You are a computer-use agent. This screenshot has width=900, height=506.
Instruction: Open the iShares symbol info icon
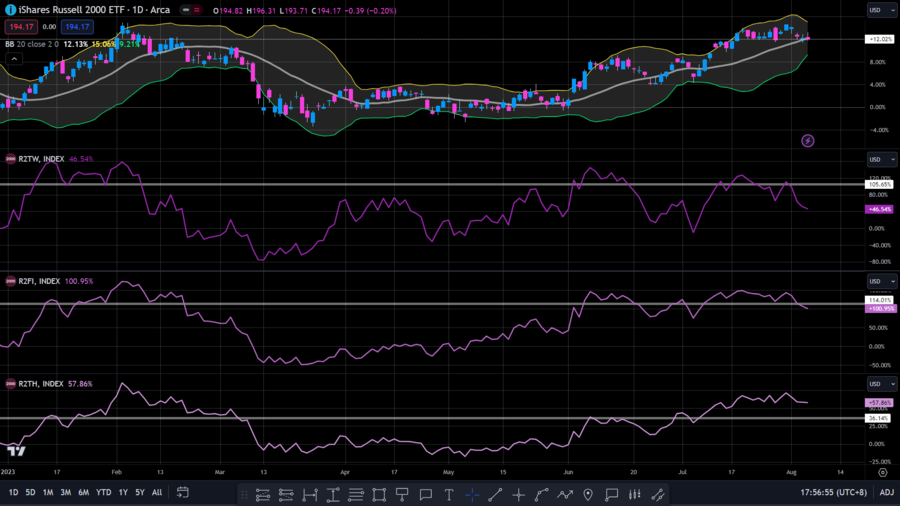coord(10,10)
